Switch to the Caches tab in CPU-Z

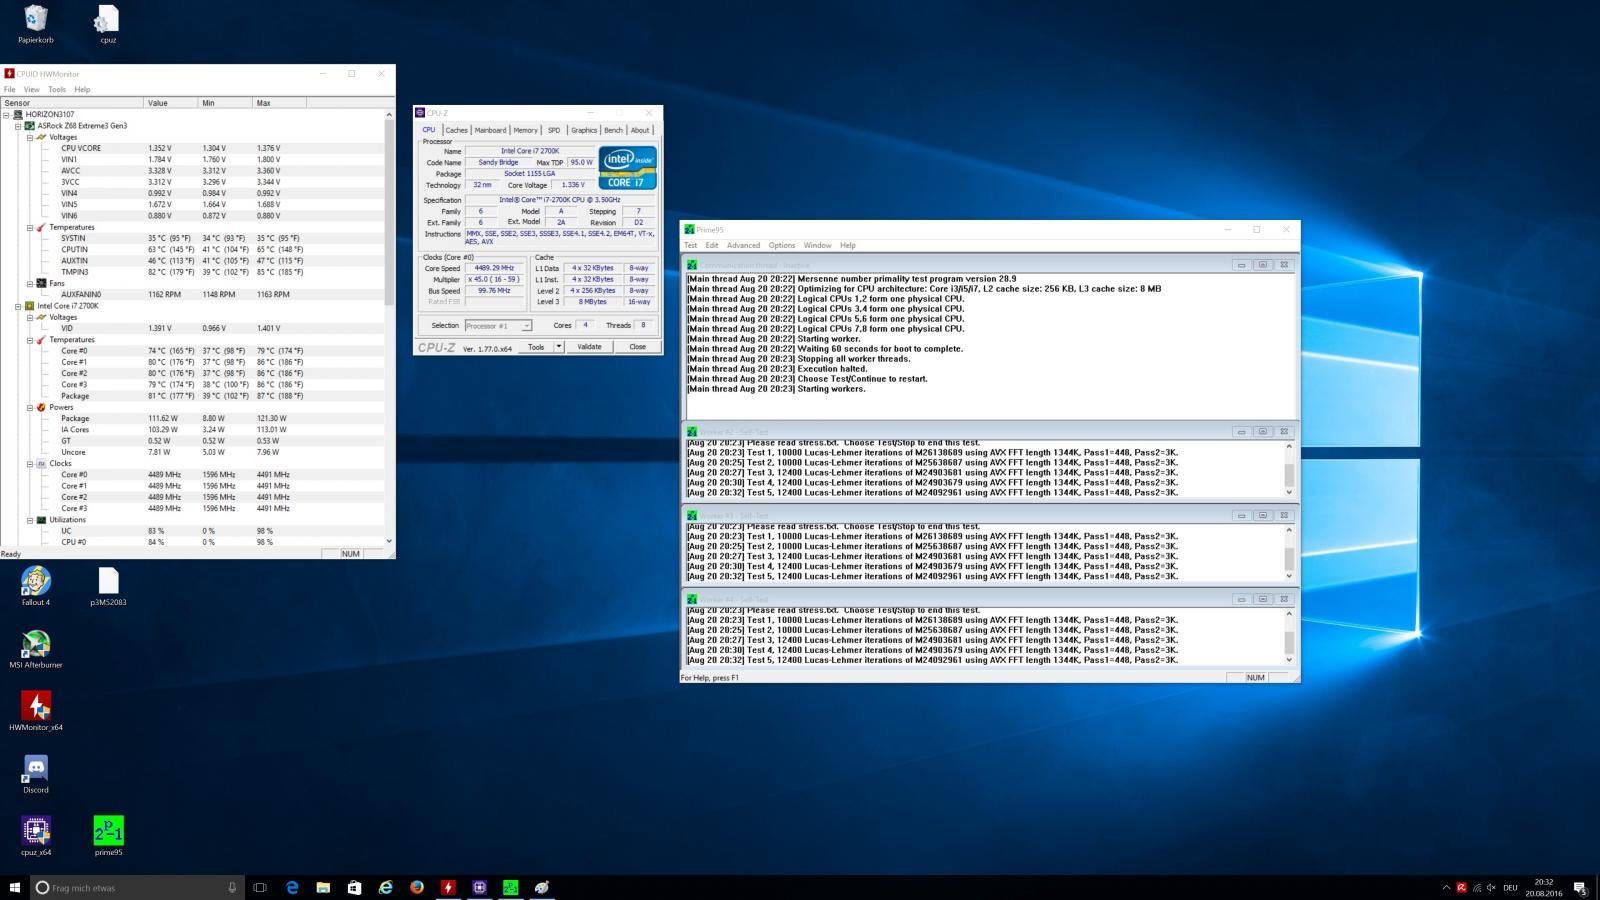pyautogui.click(x=456, y=130)
